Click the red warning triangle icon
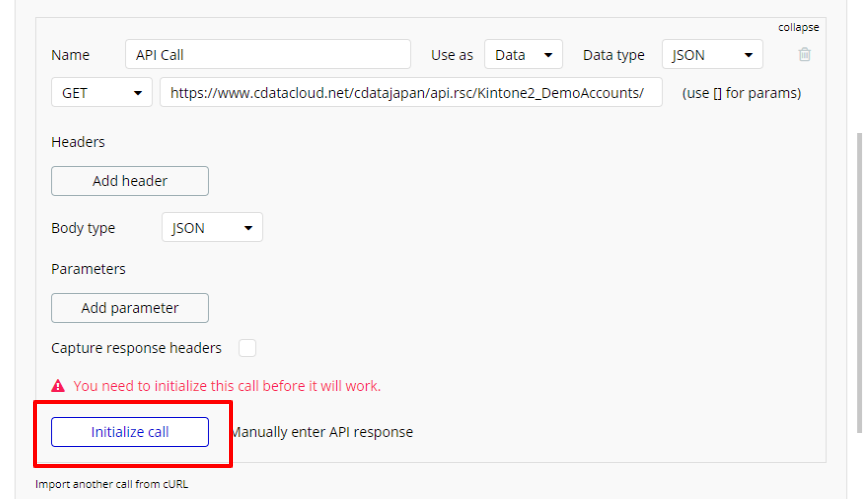Image resolution: width=868 pixels, height=499 pixels. pyautogui.click(x=58, y=386)
